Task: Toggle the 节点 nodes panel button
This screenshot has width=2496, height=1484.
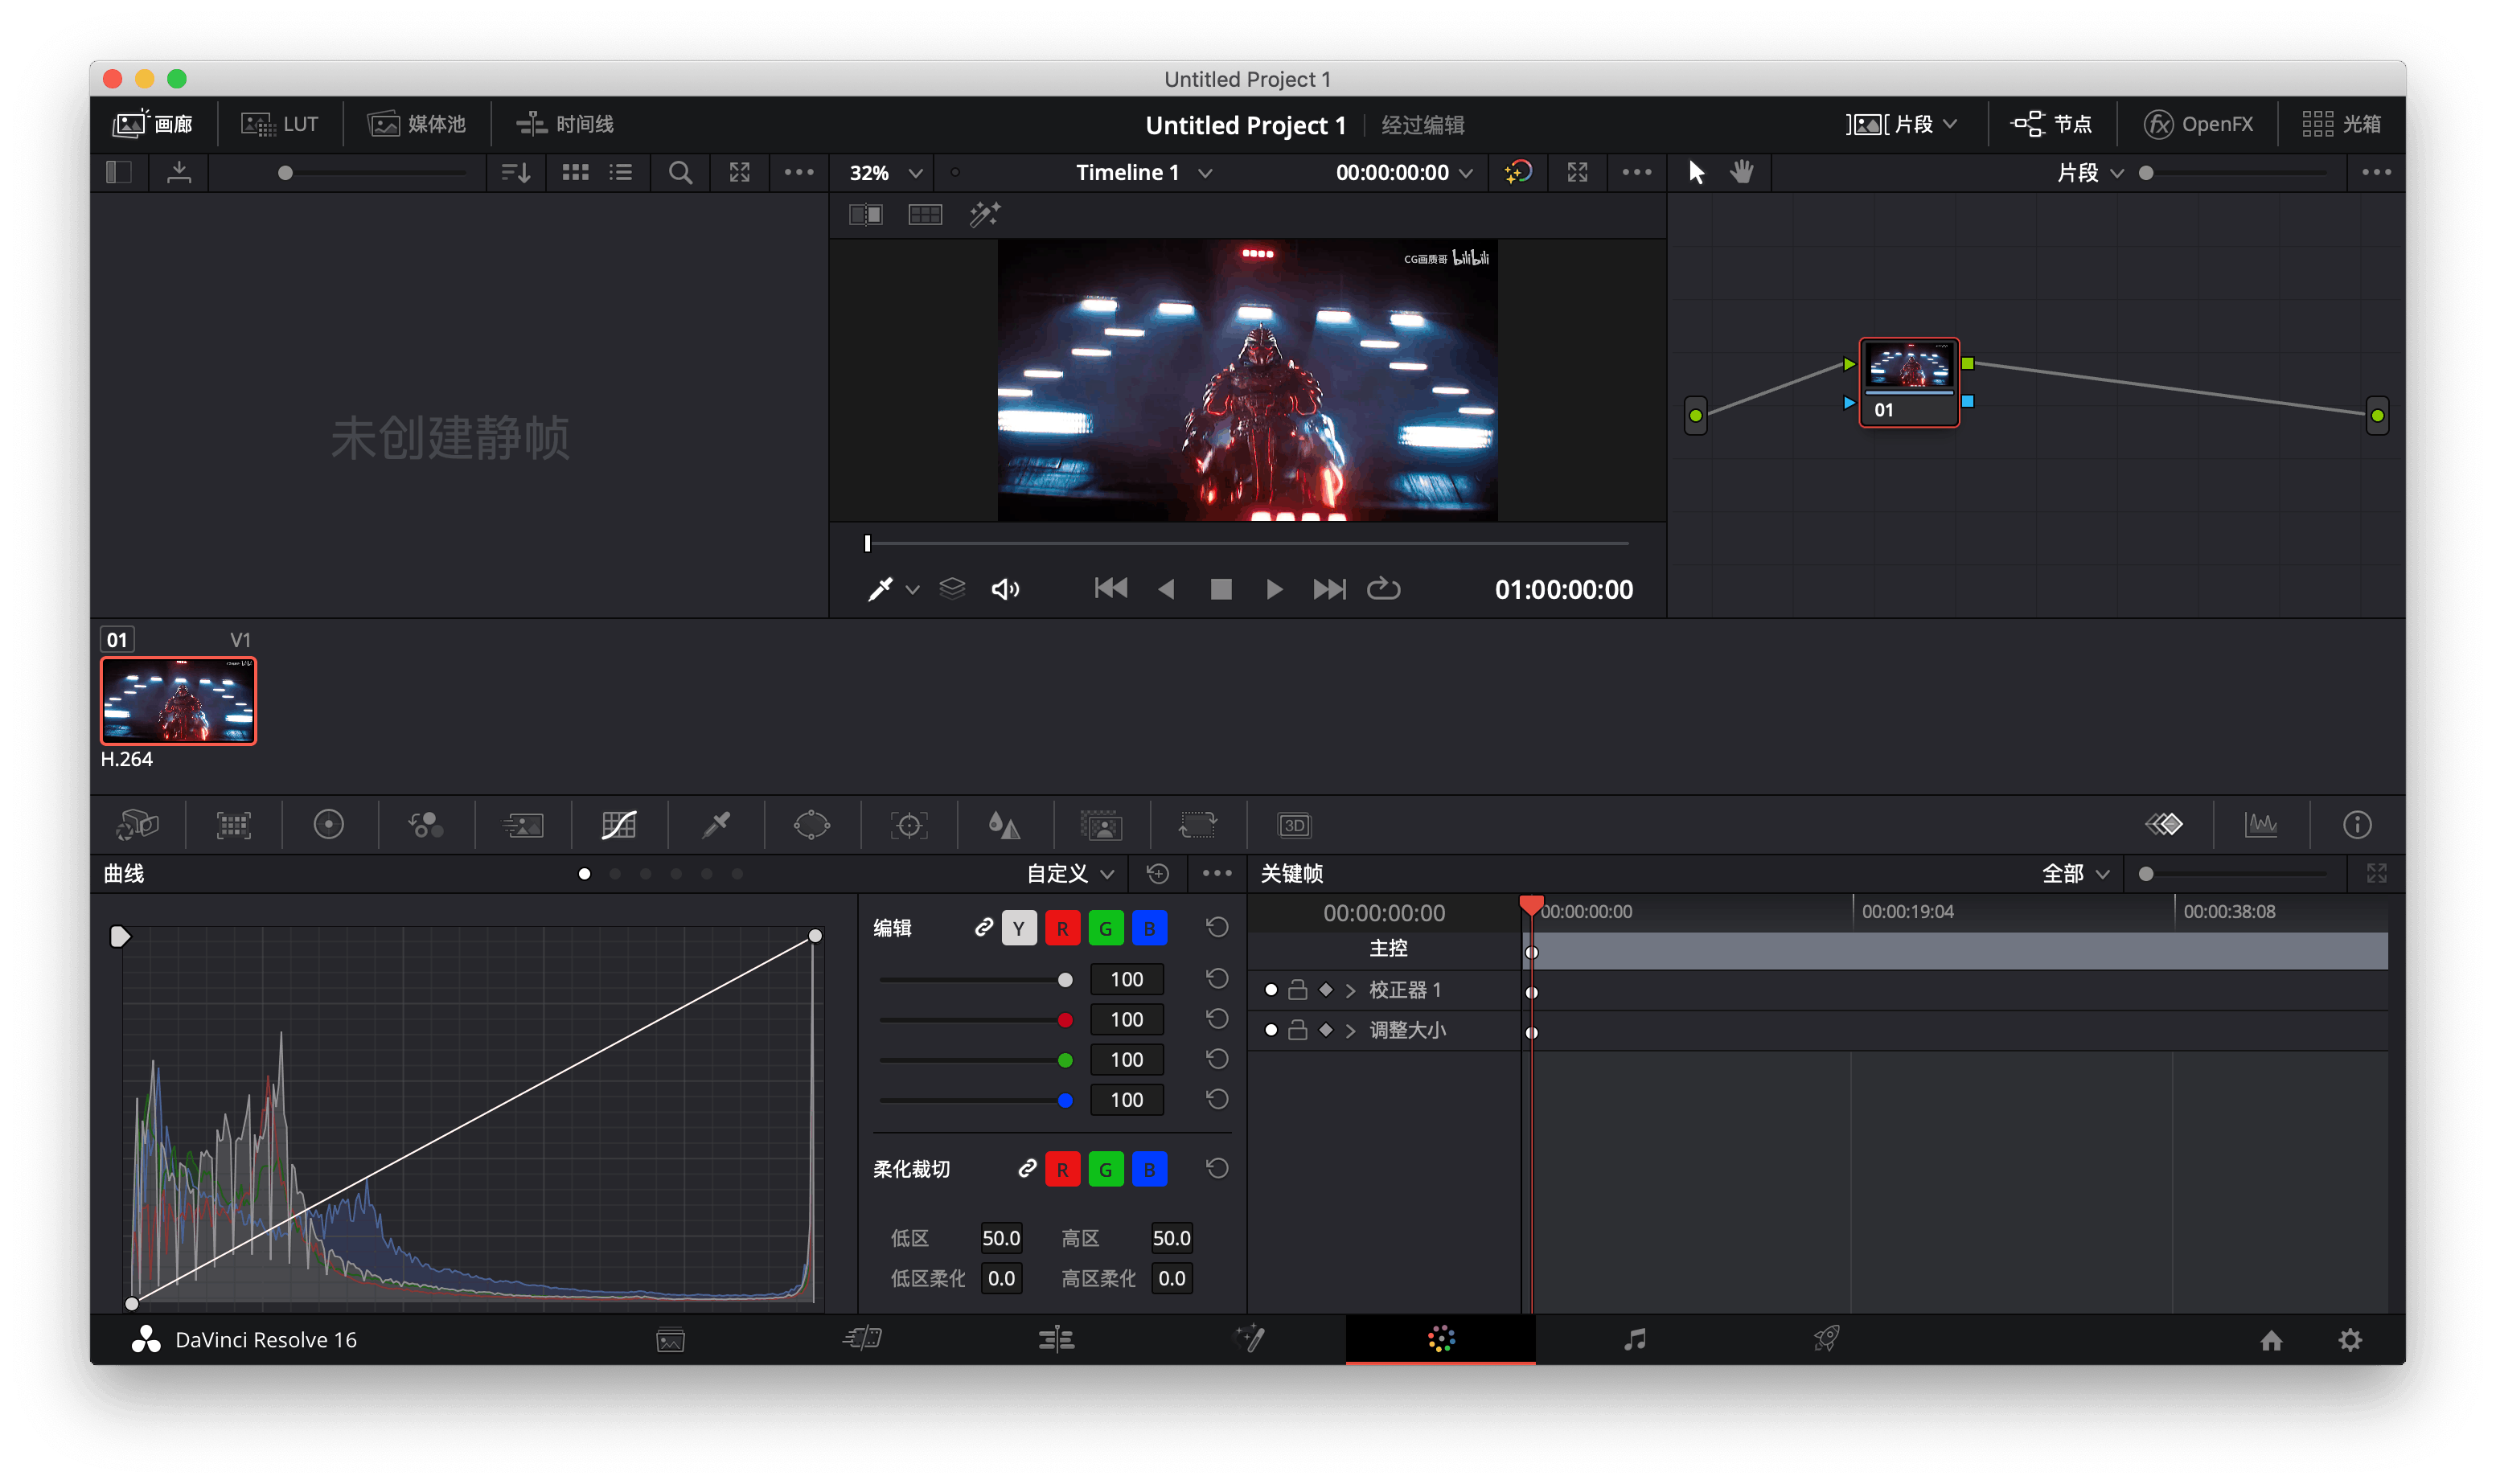Action: 2051,124
